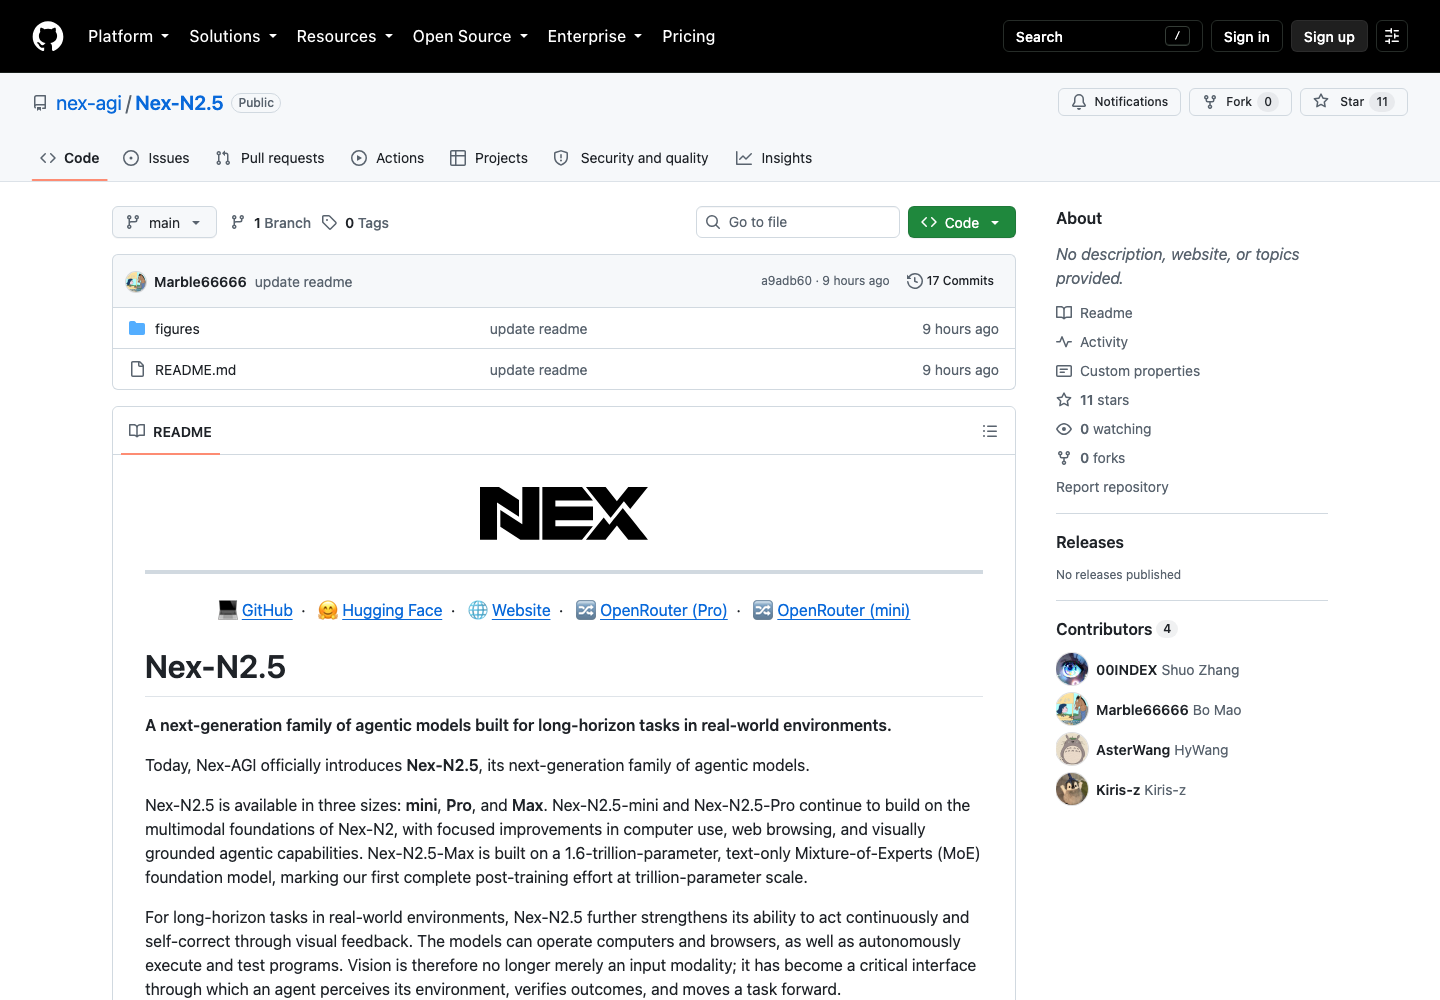Viewport: 1440px width, 1000px height.
Task: Open Marble66666 avatar in commit bar
Action: pyautogui.click(x=136, y=282)
